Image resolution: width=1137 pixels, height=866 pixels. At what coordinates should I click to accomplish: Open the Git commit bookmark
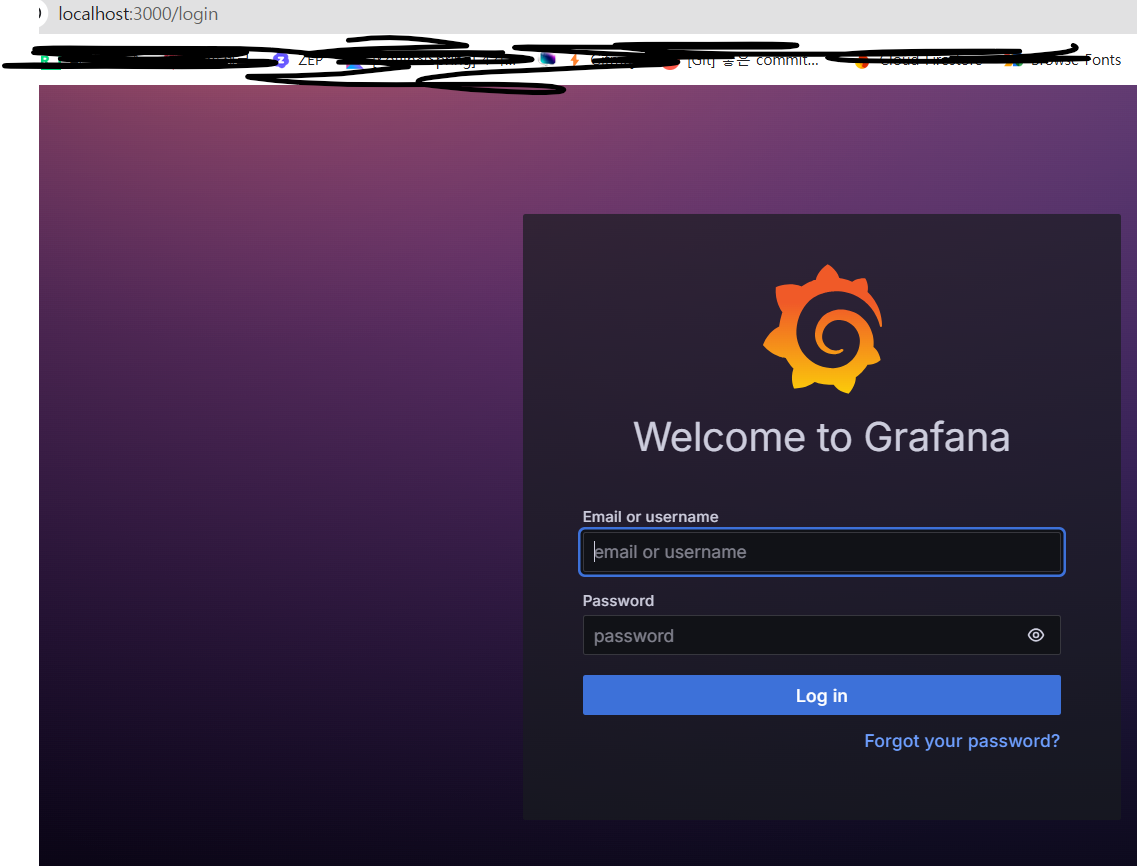(741, 61)
